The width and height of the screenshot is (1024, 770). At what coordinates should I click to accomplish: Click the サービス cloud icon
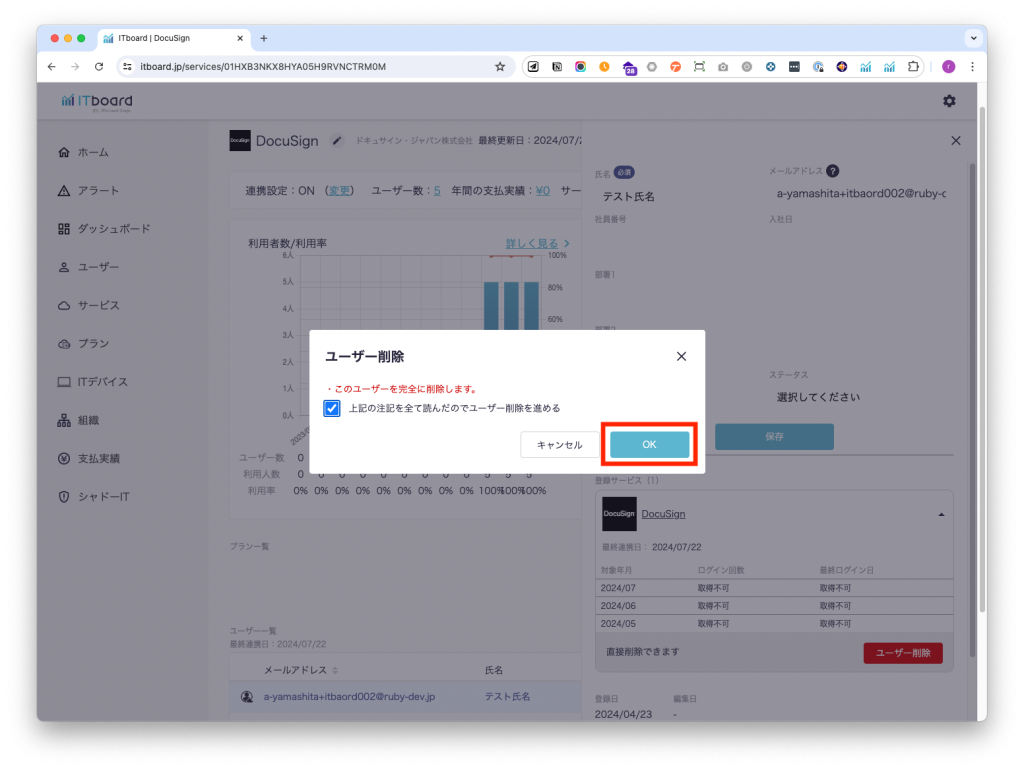pos(64,305)
